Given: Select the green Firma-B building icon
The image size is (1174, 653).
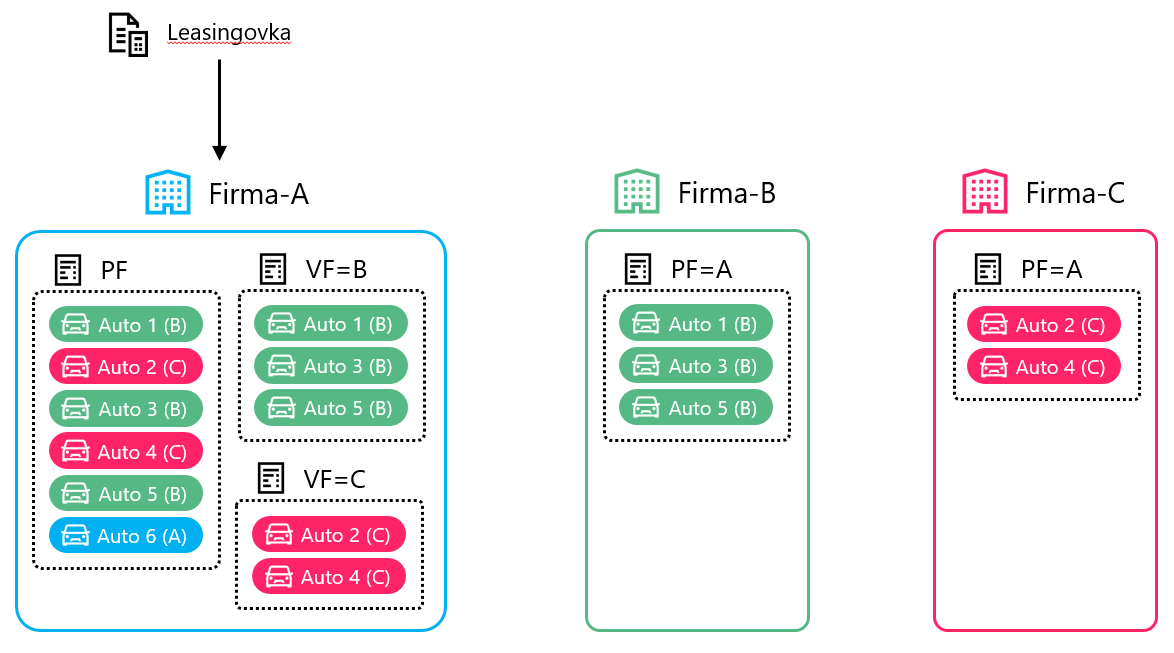Looking at the screenshot, I should (636, 192).
